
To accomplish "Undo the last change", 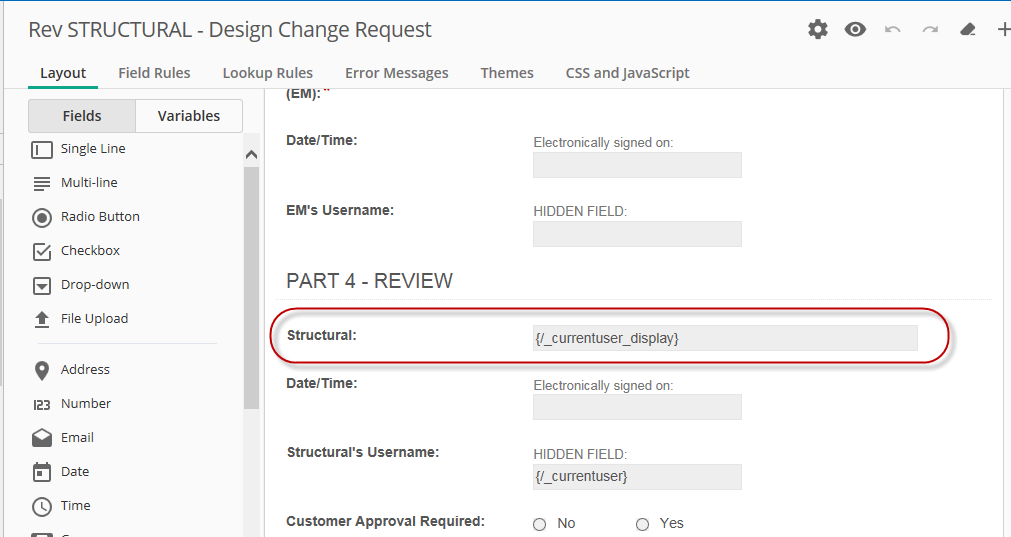I will [892, 30].
